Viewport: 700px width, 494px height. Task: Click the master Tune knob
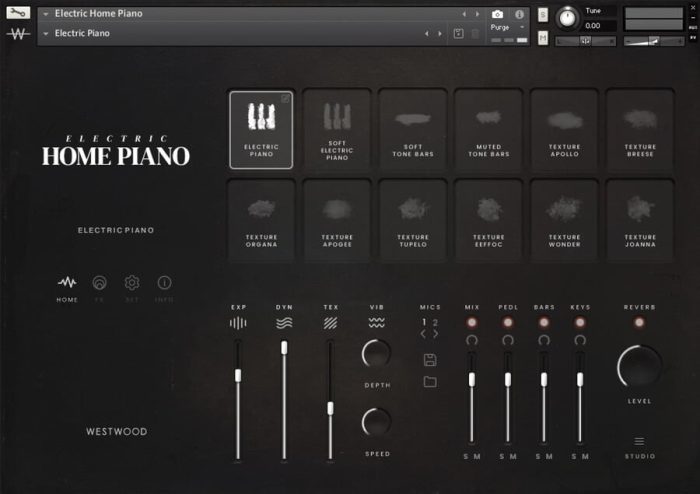pyautogui.click(x=568, y=18)
